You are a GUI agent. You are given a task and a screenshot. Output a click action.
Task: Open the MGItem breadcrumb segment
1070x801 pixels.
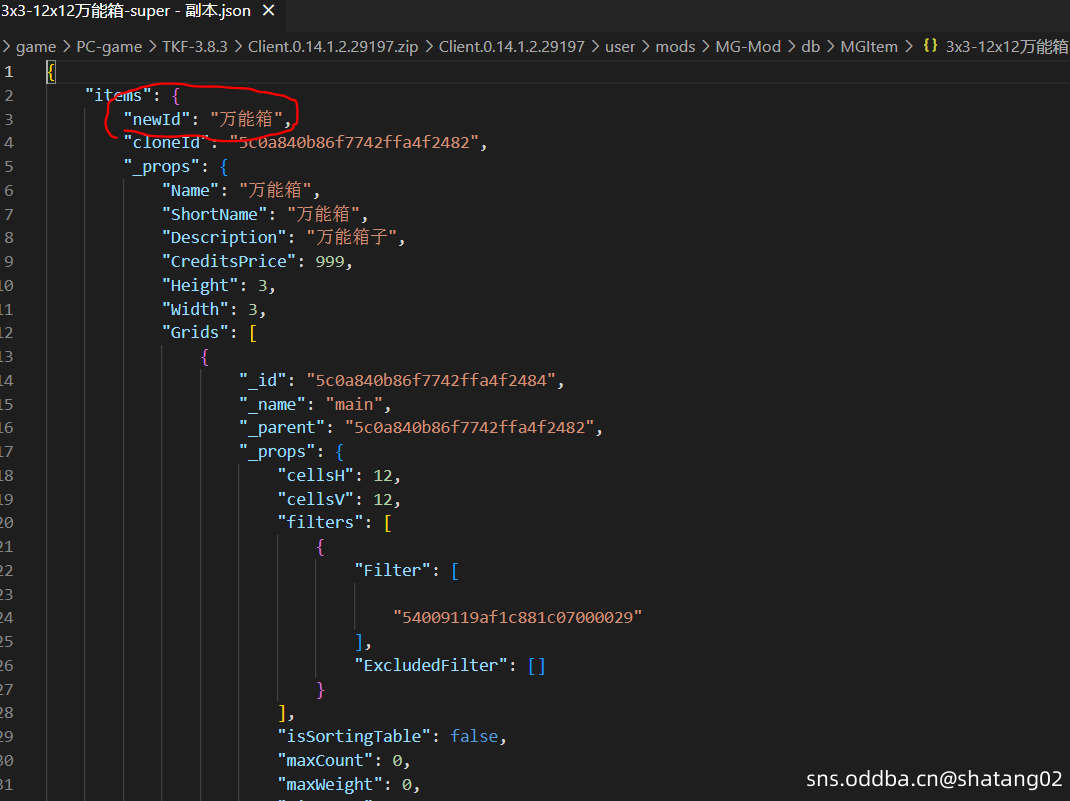click(x=869, y=46)
